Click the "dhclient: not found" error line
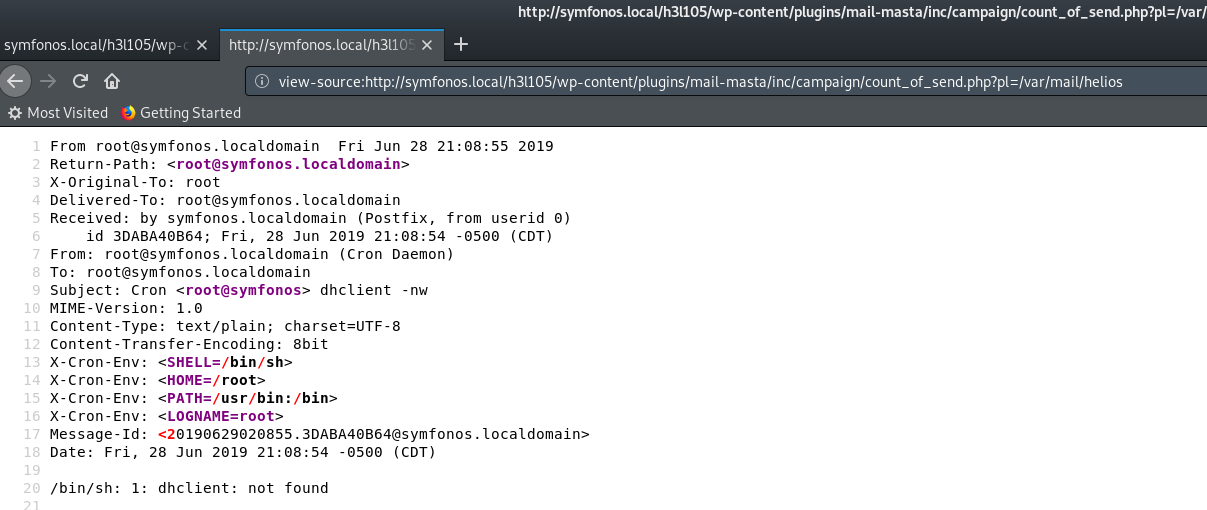 (189, 488)
